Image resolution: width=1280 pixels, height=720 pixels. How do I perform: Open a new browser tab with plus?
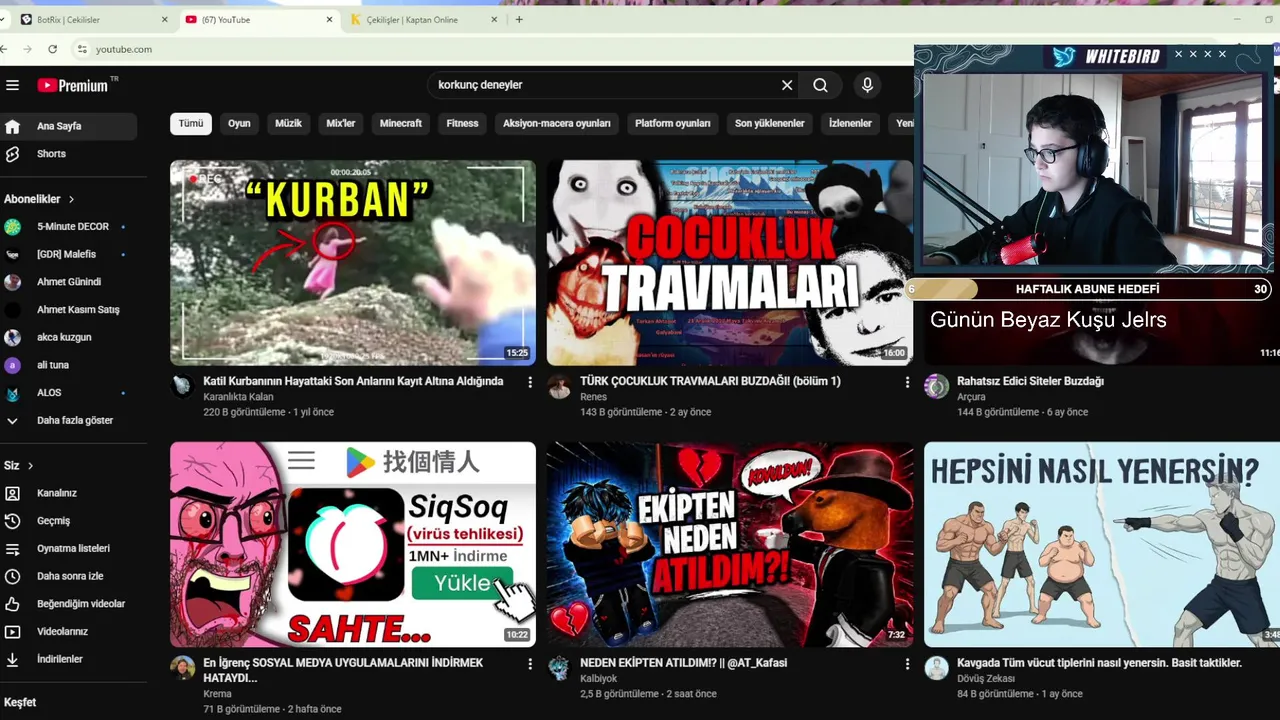click(x=519, y=20)
